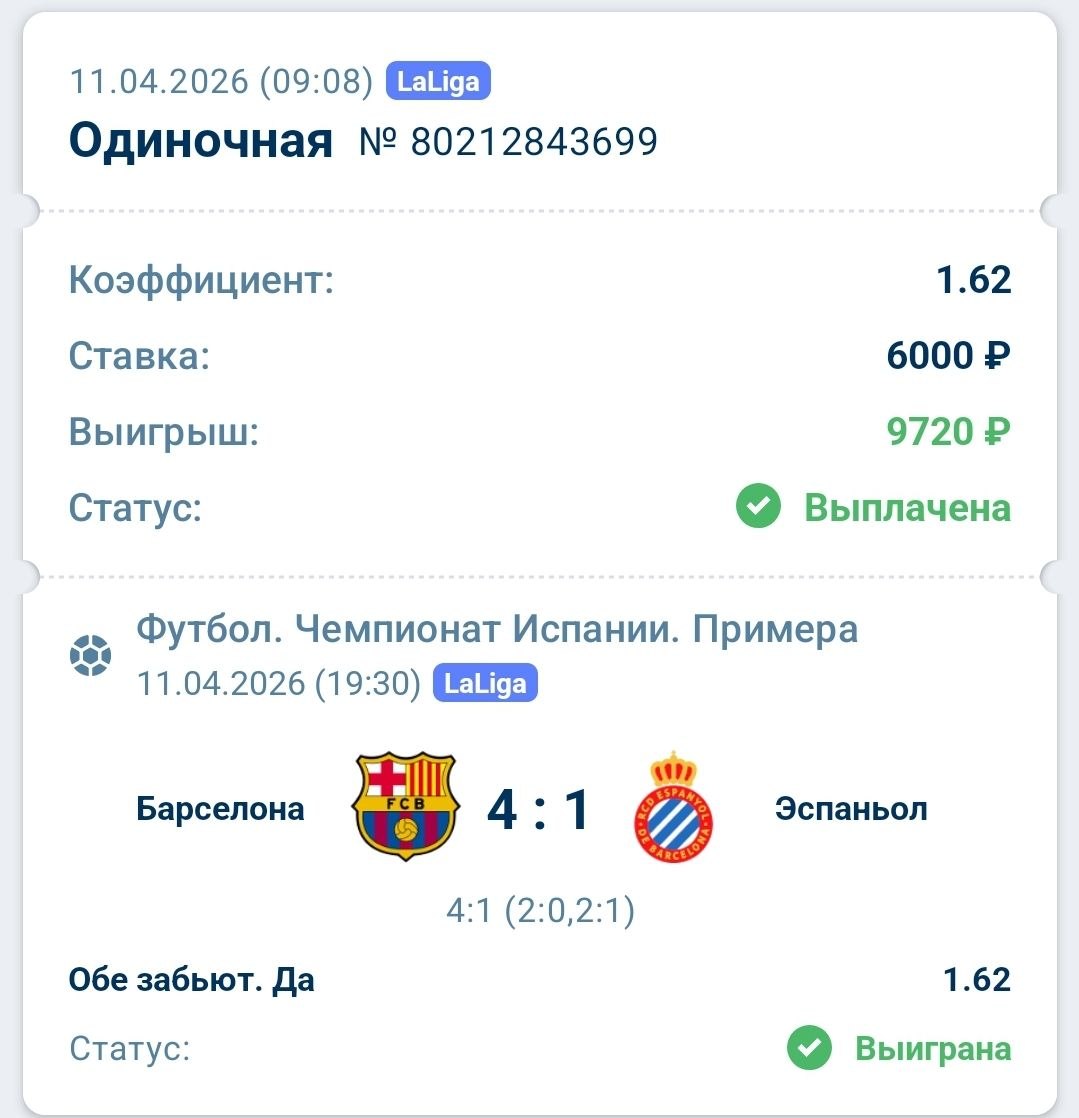Click the large 4 : 1 score
Viewport: 1079px width, 1118px height.
[x=540, y=809]
